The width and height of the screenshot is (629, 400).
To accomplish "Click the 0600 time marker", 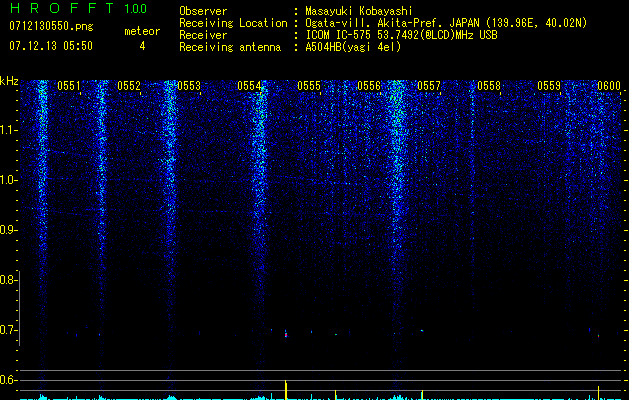I will [x=609, y=86].
